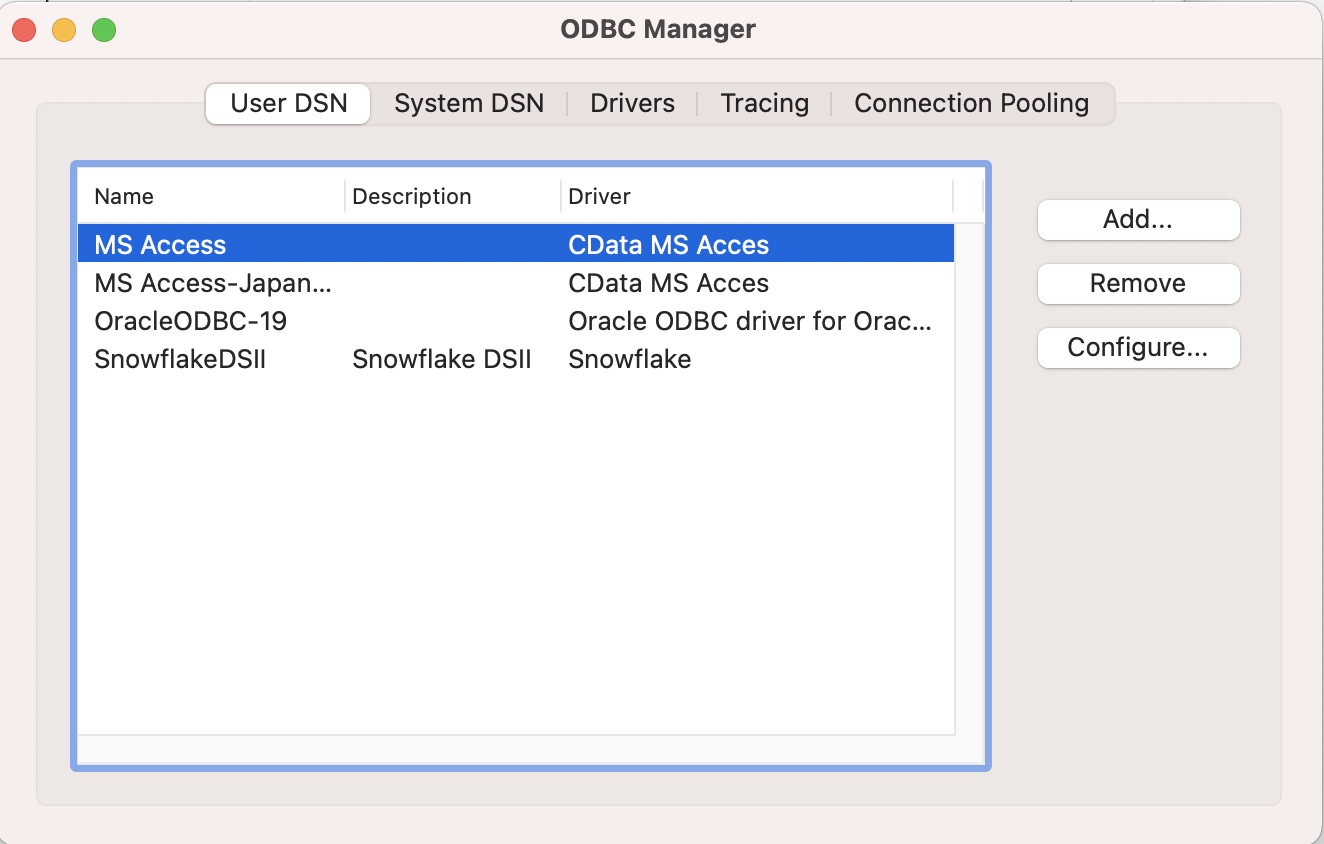The image size is (1324, 844).
Task: Select the MS Access name cell
Action: [x=160, y=245]
